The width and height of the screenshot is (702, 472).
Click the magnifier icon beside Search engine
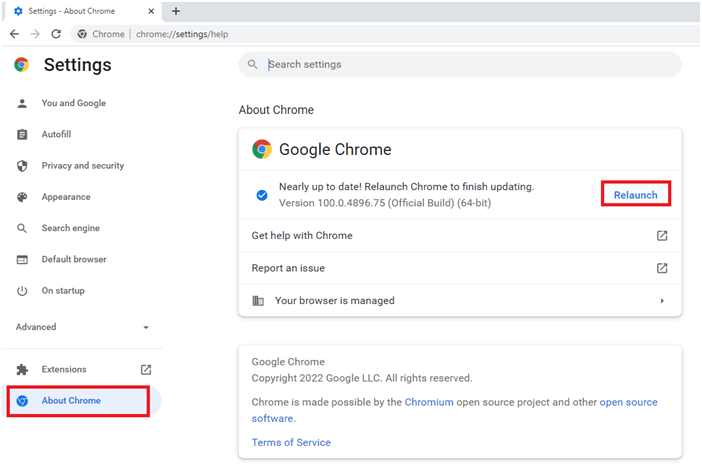(x=22, y=228)
